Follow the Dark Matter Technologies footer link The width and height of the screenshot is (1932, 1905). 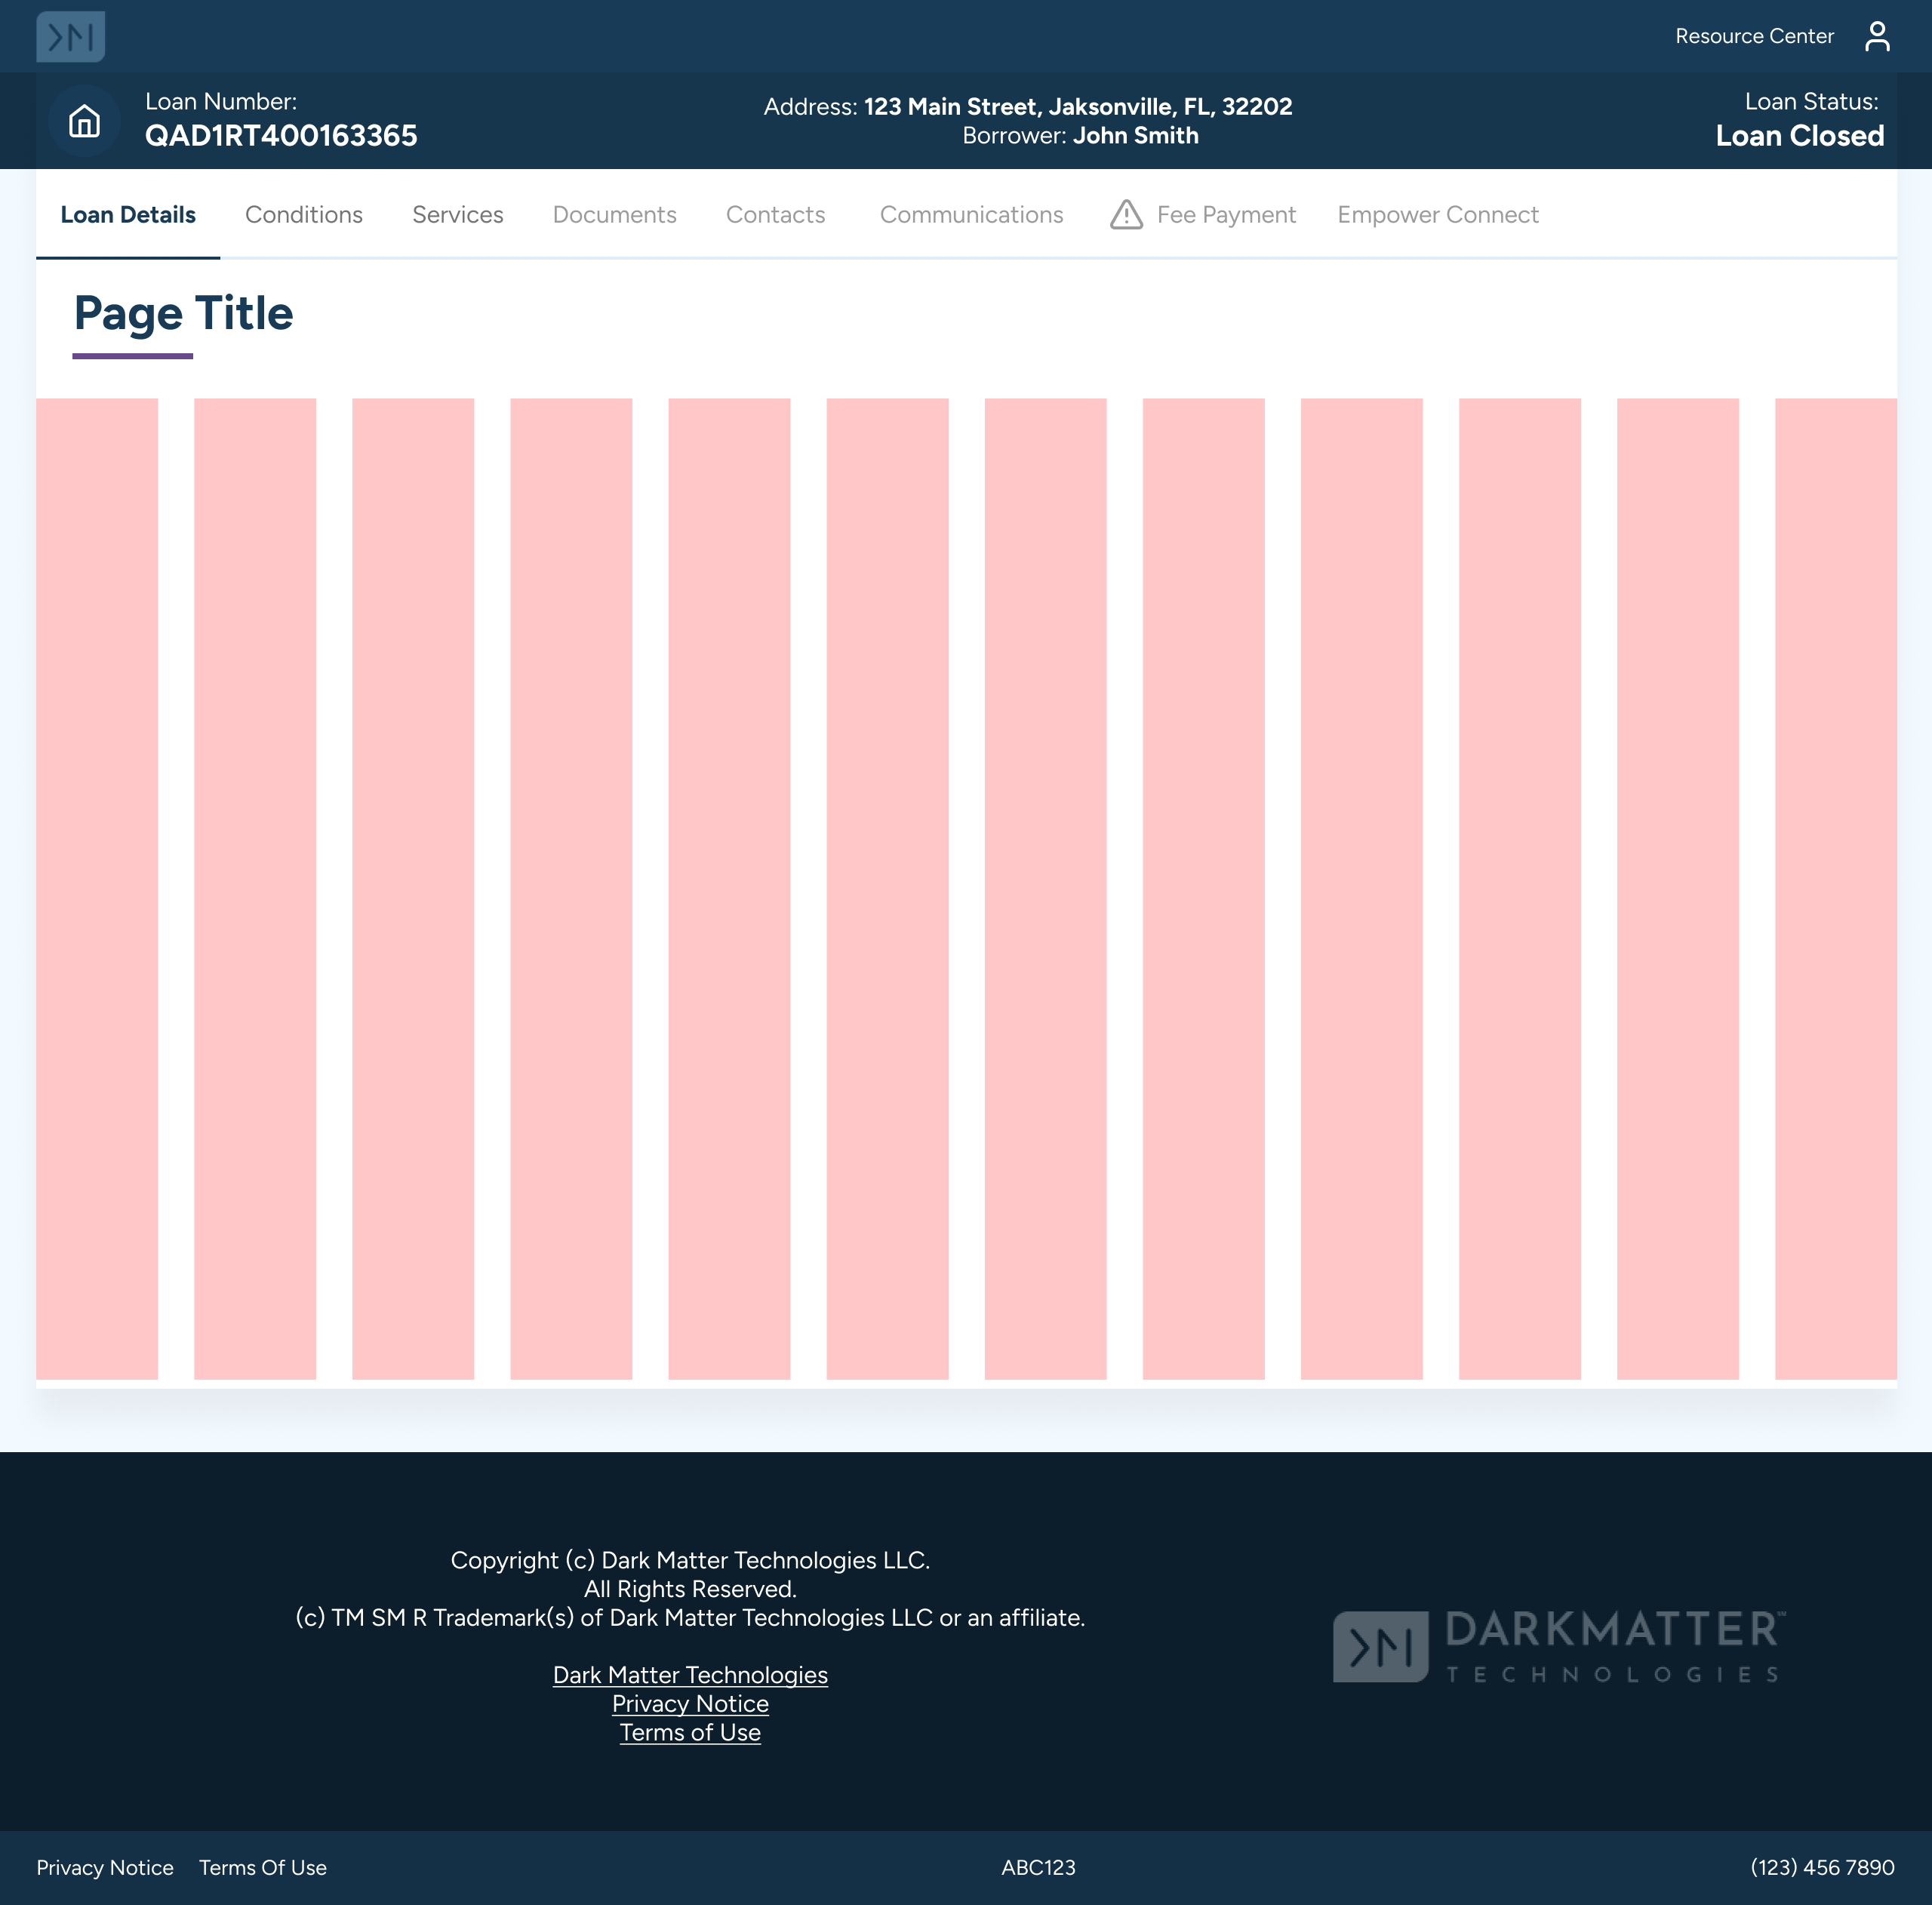[x=690, y=1675]
